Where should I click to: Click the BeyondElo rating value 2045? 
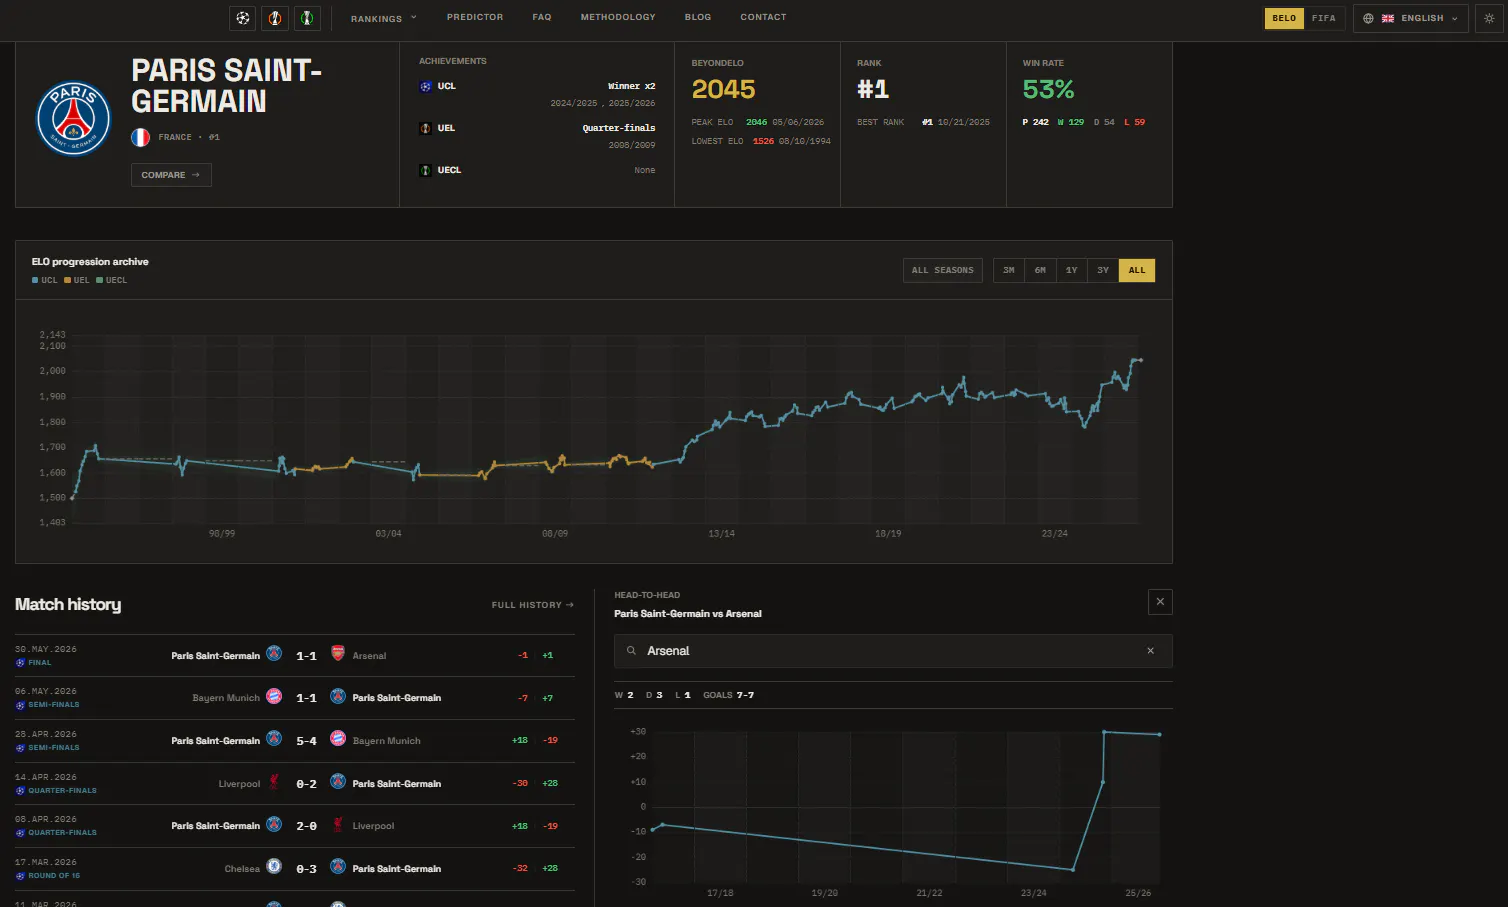pyautogui.click(x=723, y=90)
